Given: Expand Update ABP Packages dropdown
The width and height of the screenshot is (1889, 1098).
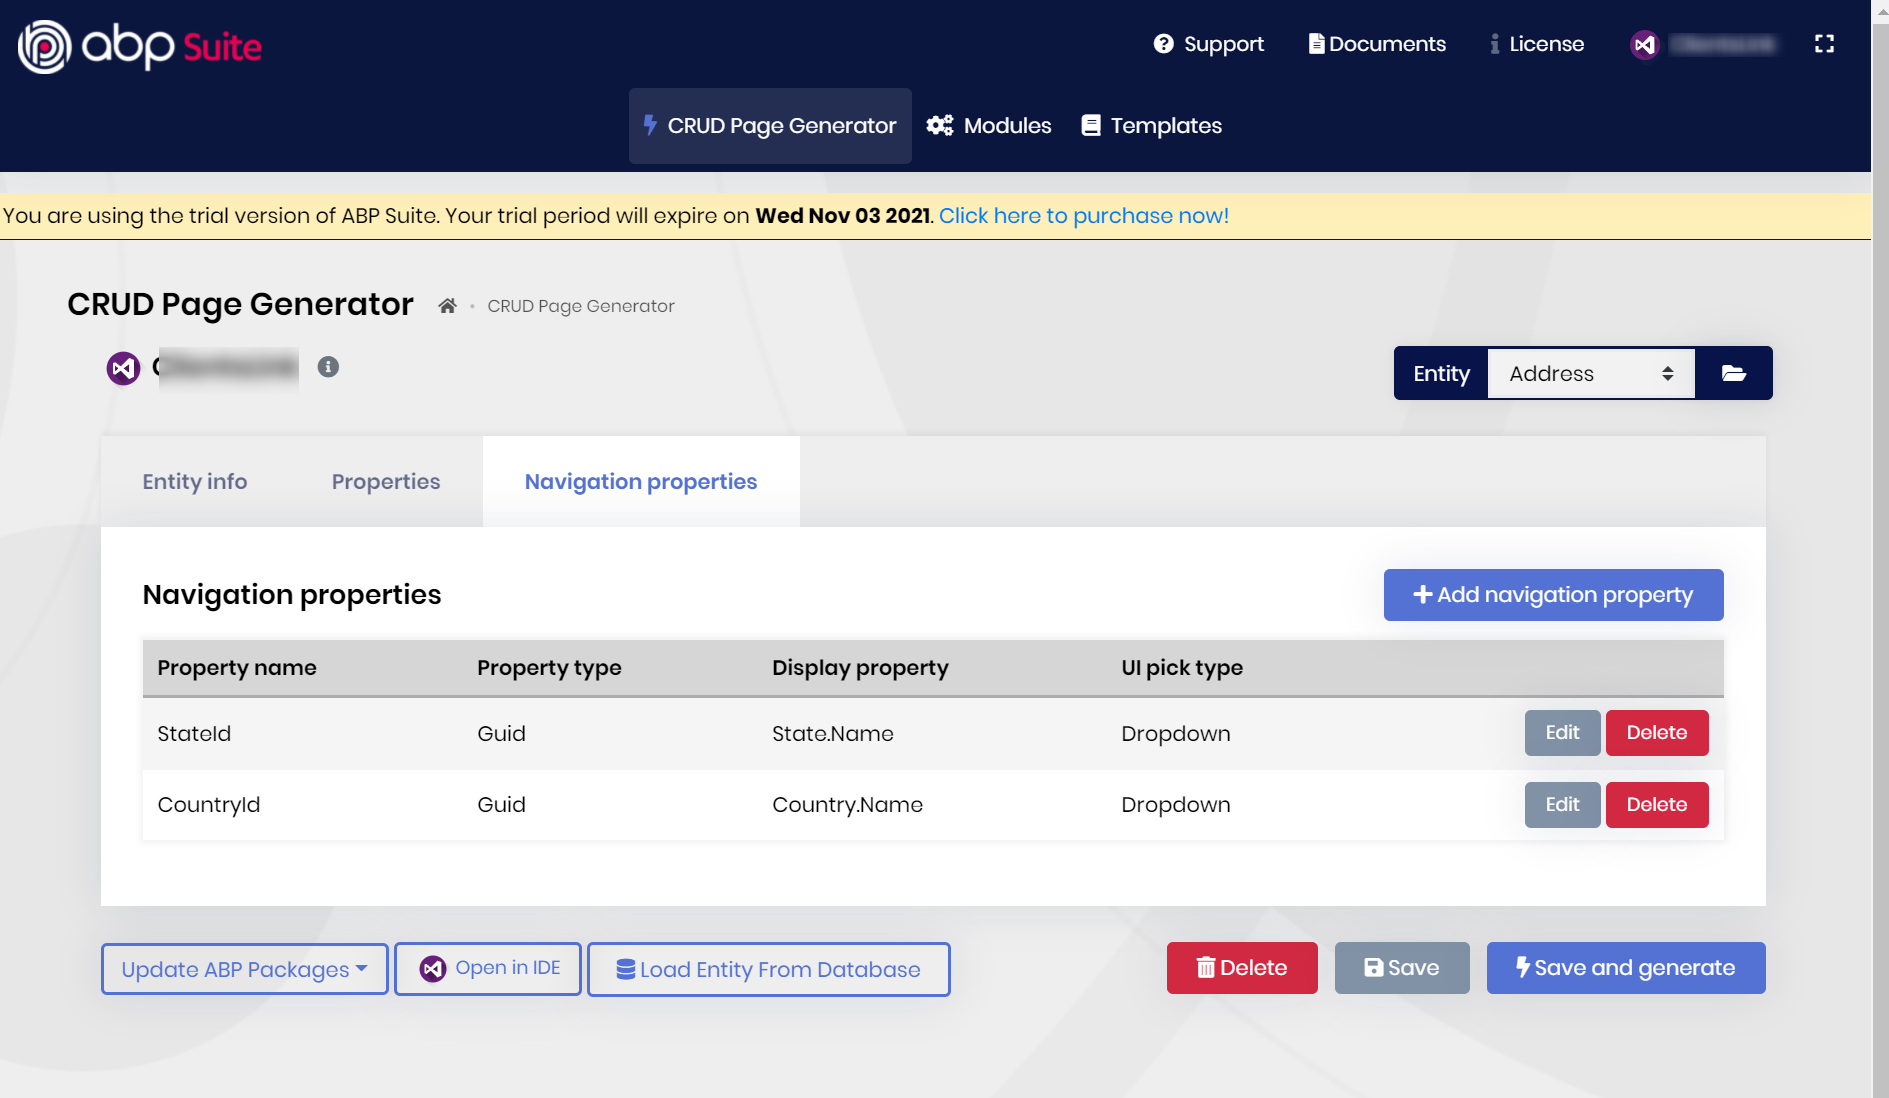Looking at the screenshot, I should pos(244,969).
